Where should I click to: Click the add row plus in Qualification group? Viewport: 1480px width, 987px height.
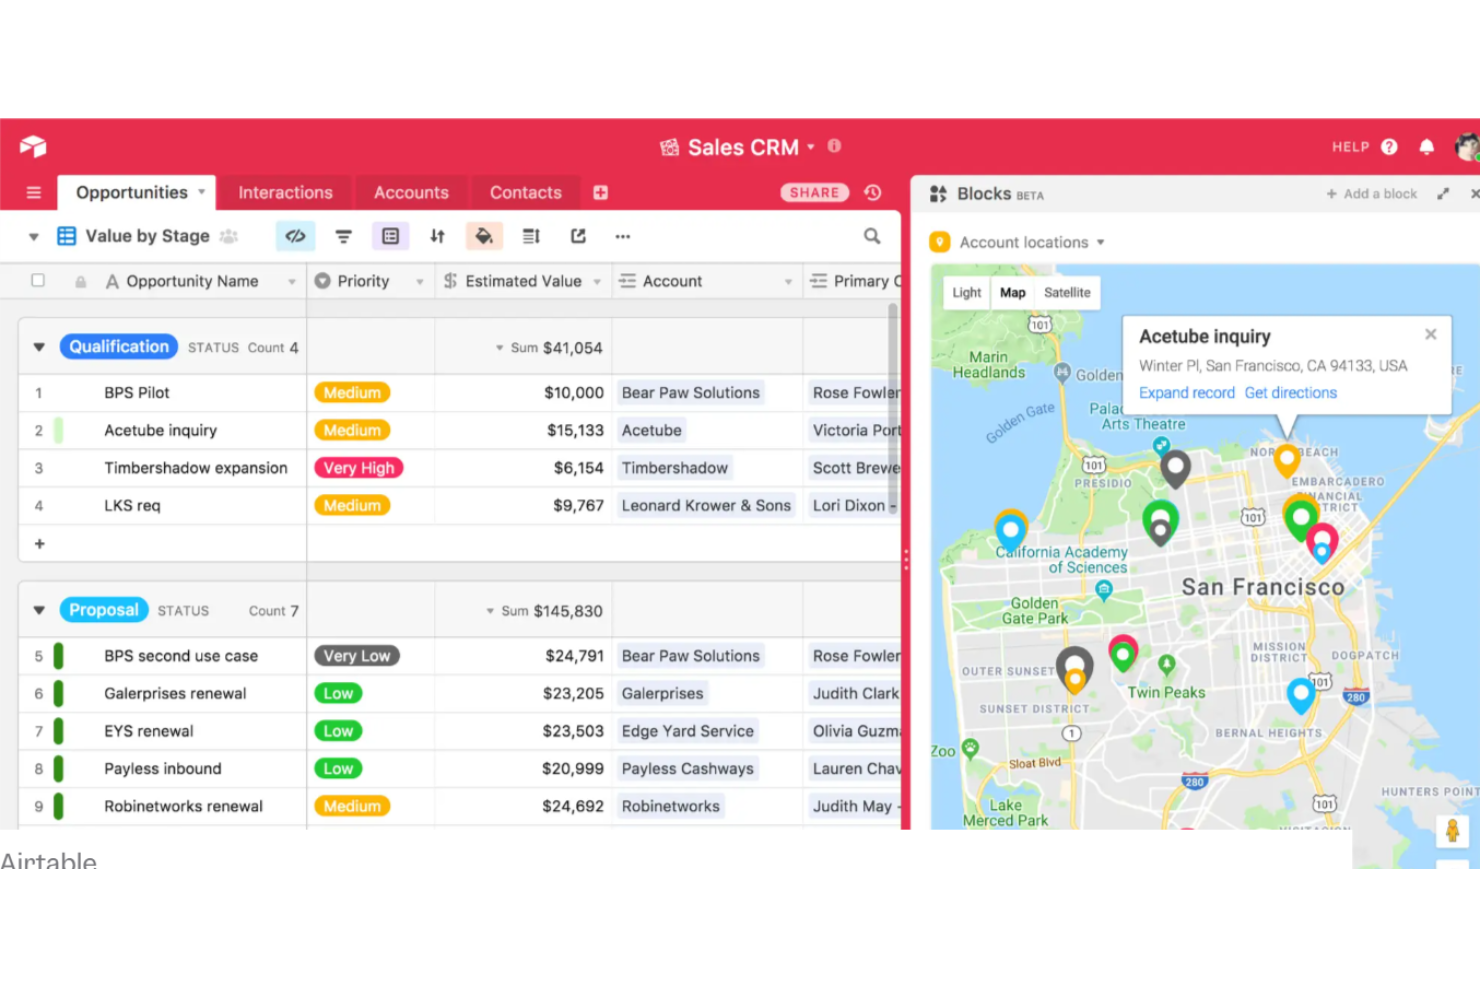(40, 544)
